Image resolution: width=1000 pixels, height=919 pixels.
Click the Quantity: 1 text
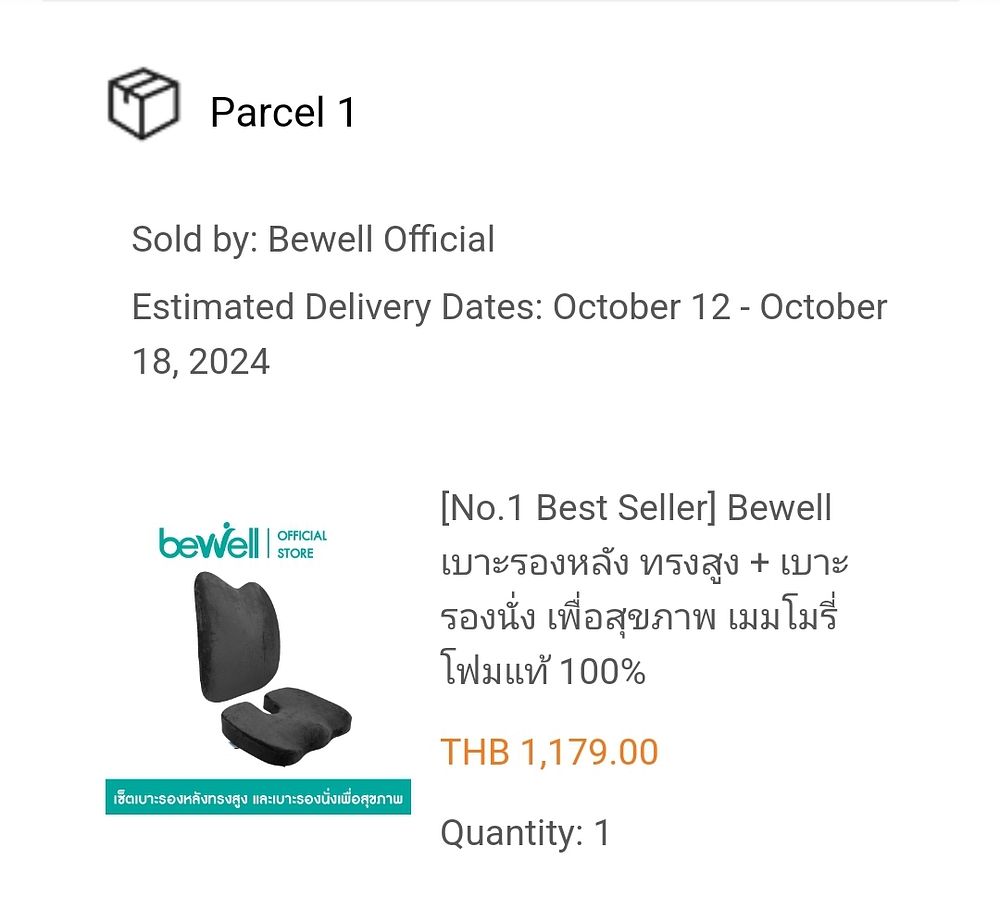526,832
